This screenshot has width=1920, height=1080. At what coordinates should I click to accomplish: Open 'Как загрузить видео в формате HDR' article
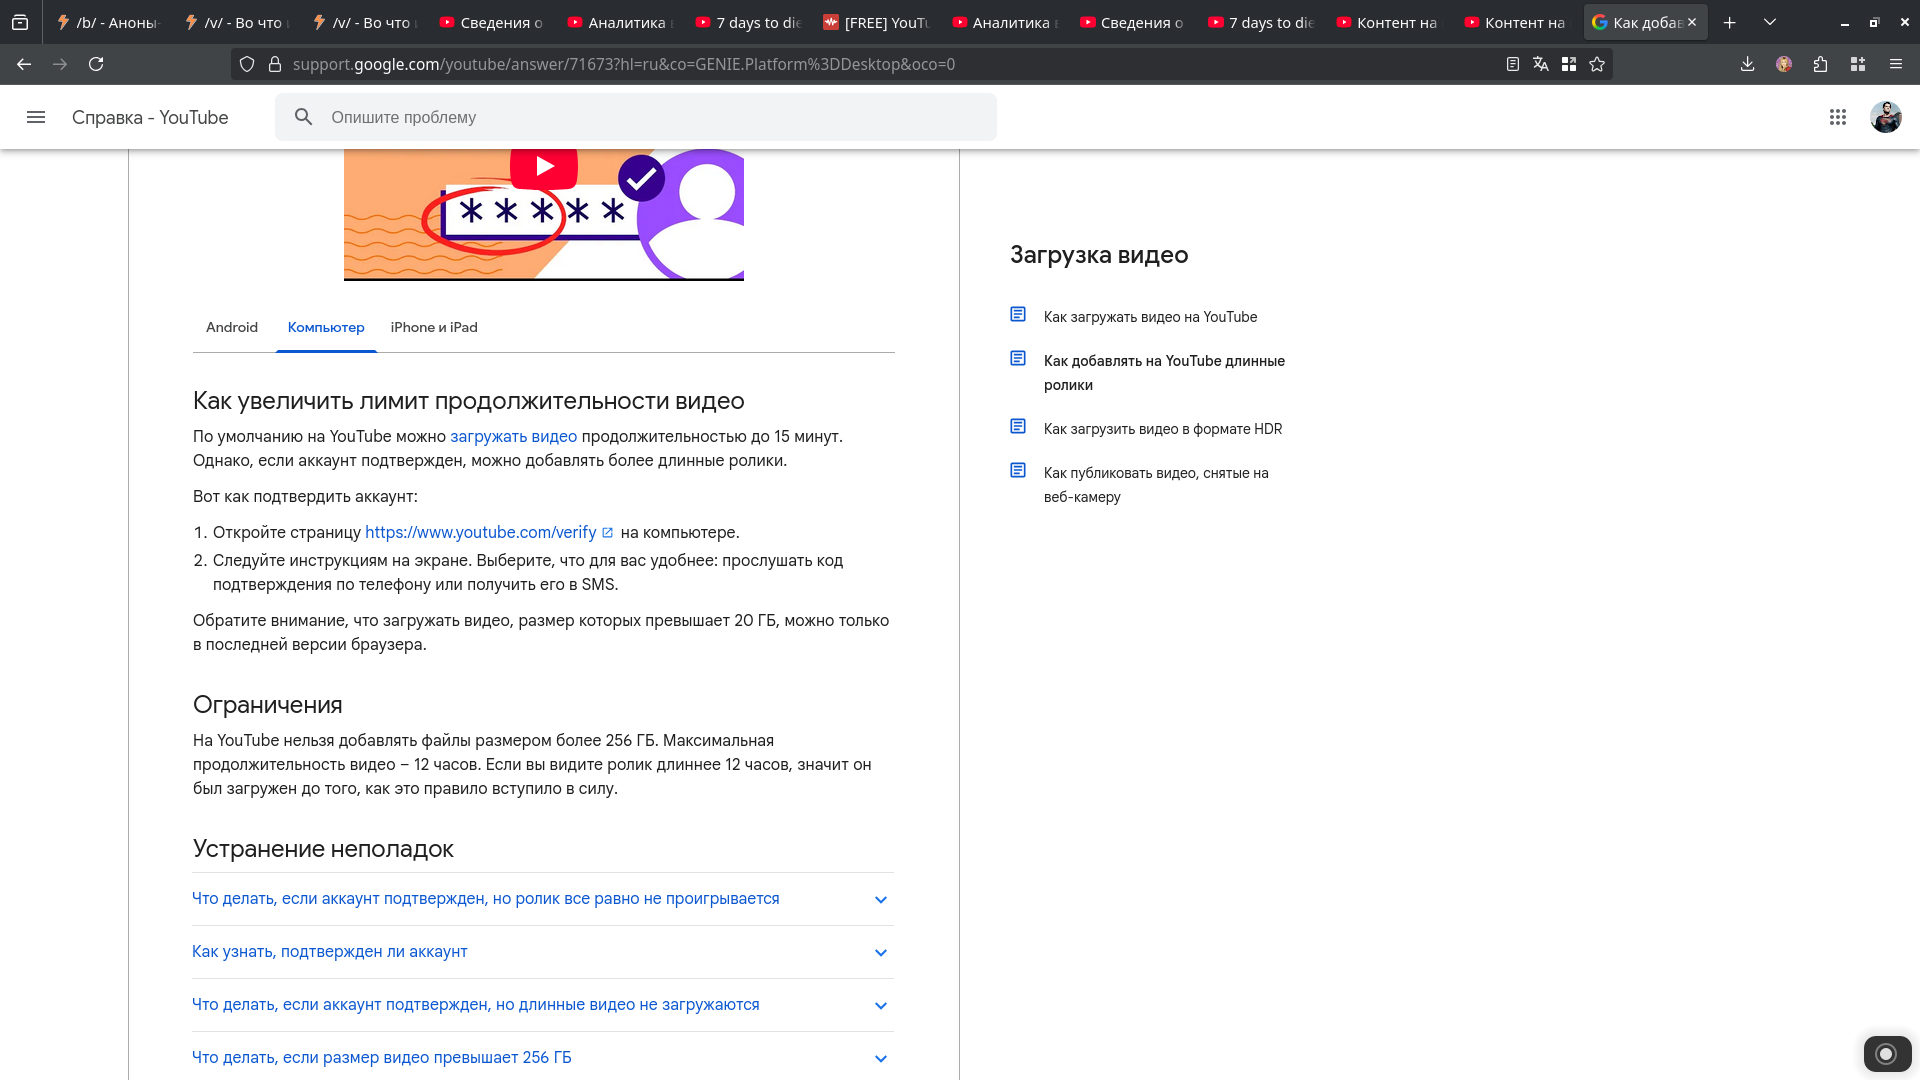(x=1162, y=429)
